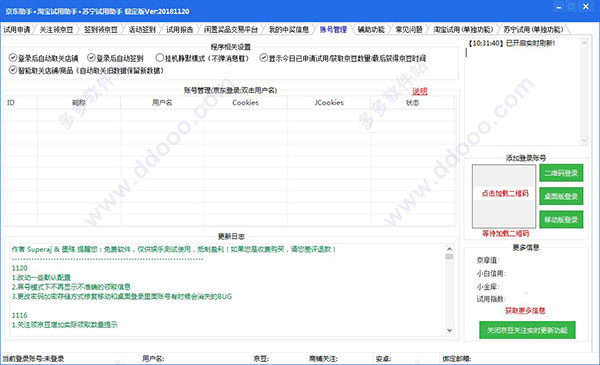The height and width of the screenshot is (365, 600).
Task: Click the 移动版登录 button
Action: [561, 220]
